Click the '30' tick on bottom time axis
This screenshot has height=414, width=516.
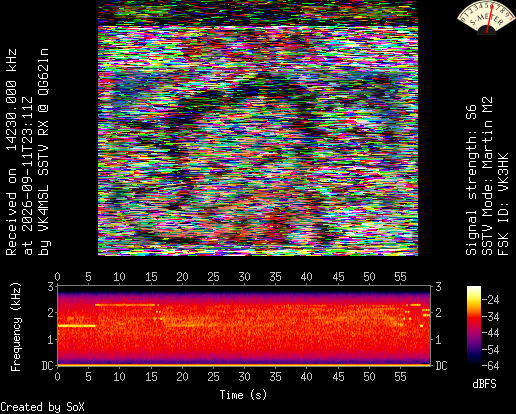244,377
